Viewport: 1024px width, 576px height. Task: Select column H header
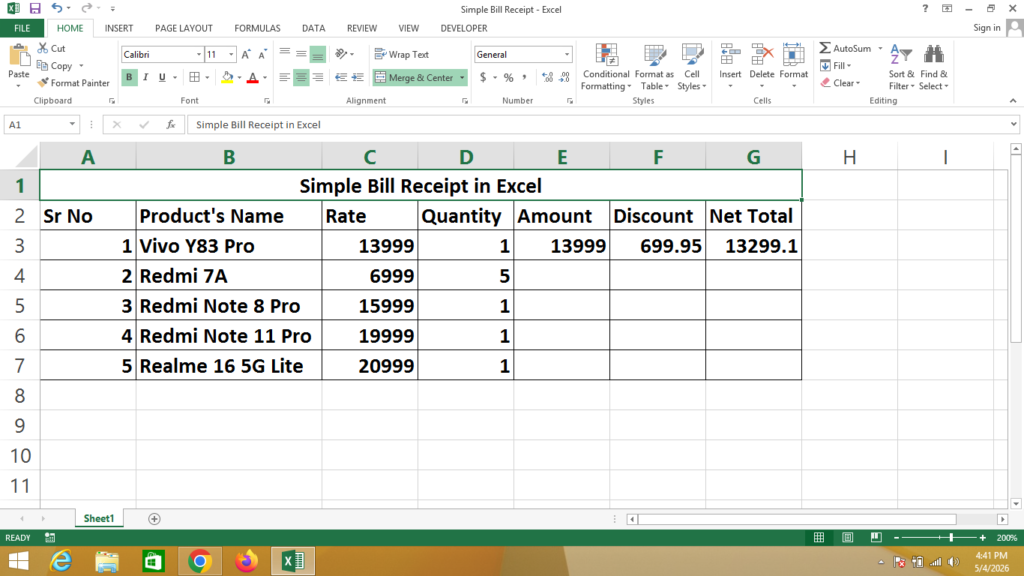pos(849,157)
